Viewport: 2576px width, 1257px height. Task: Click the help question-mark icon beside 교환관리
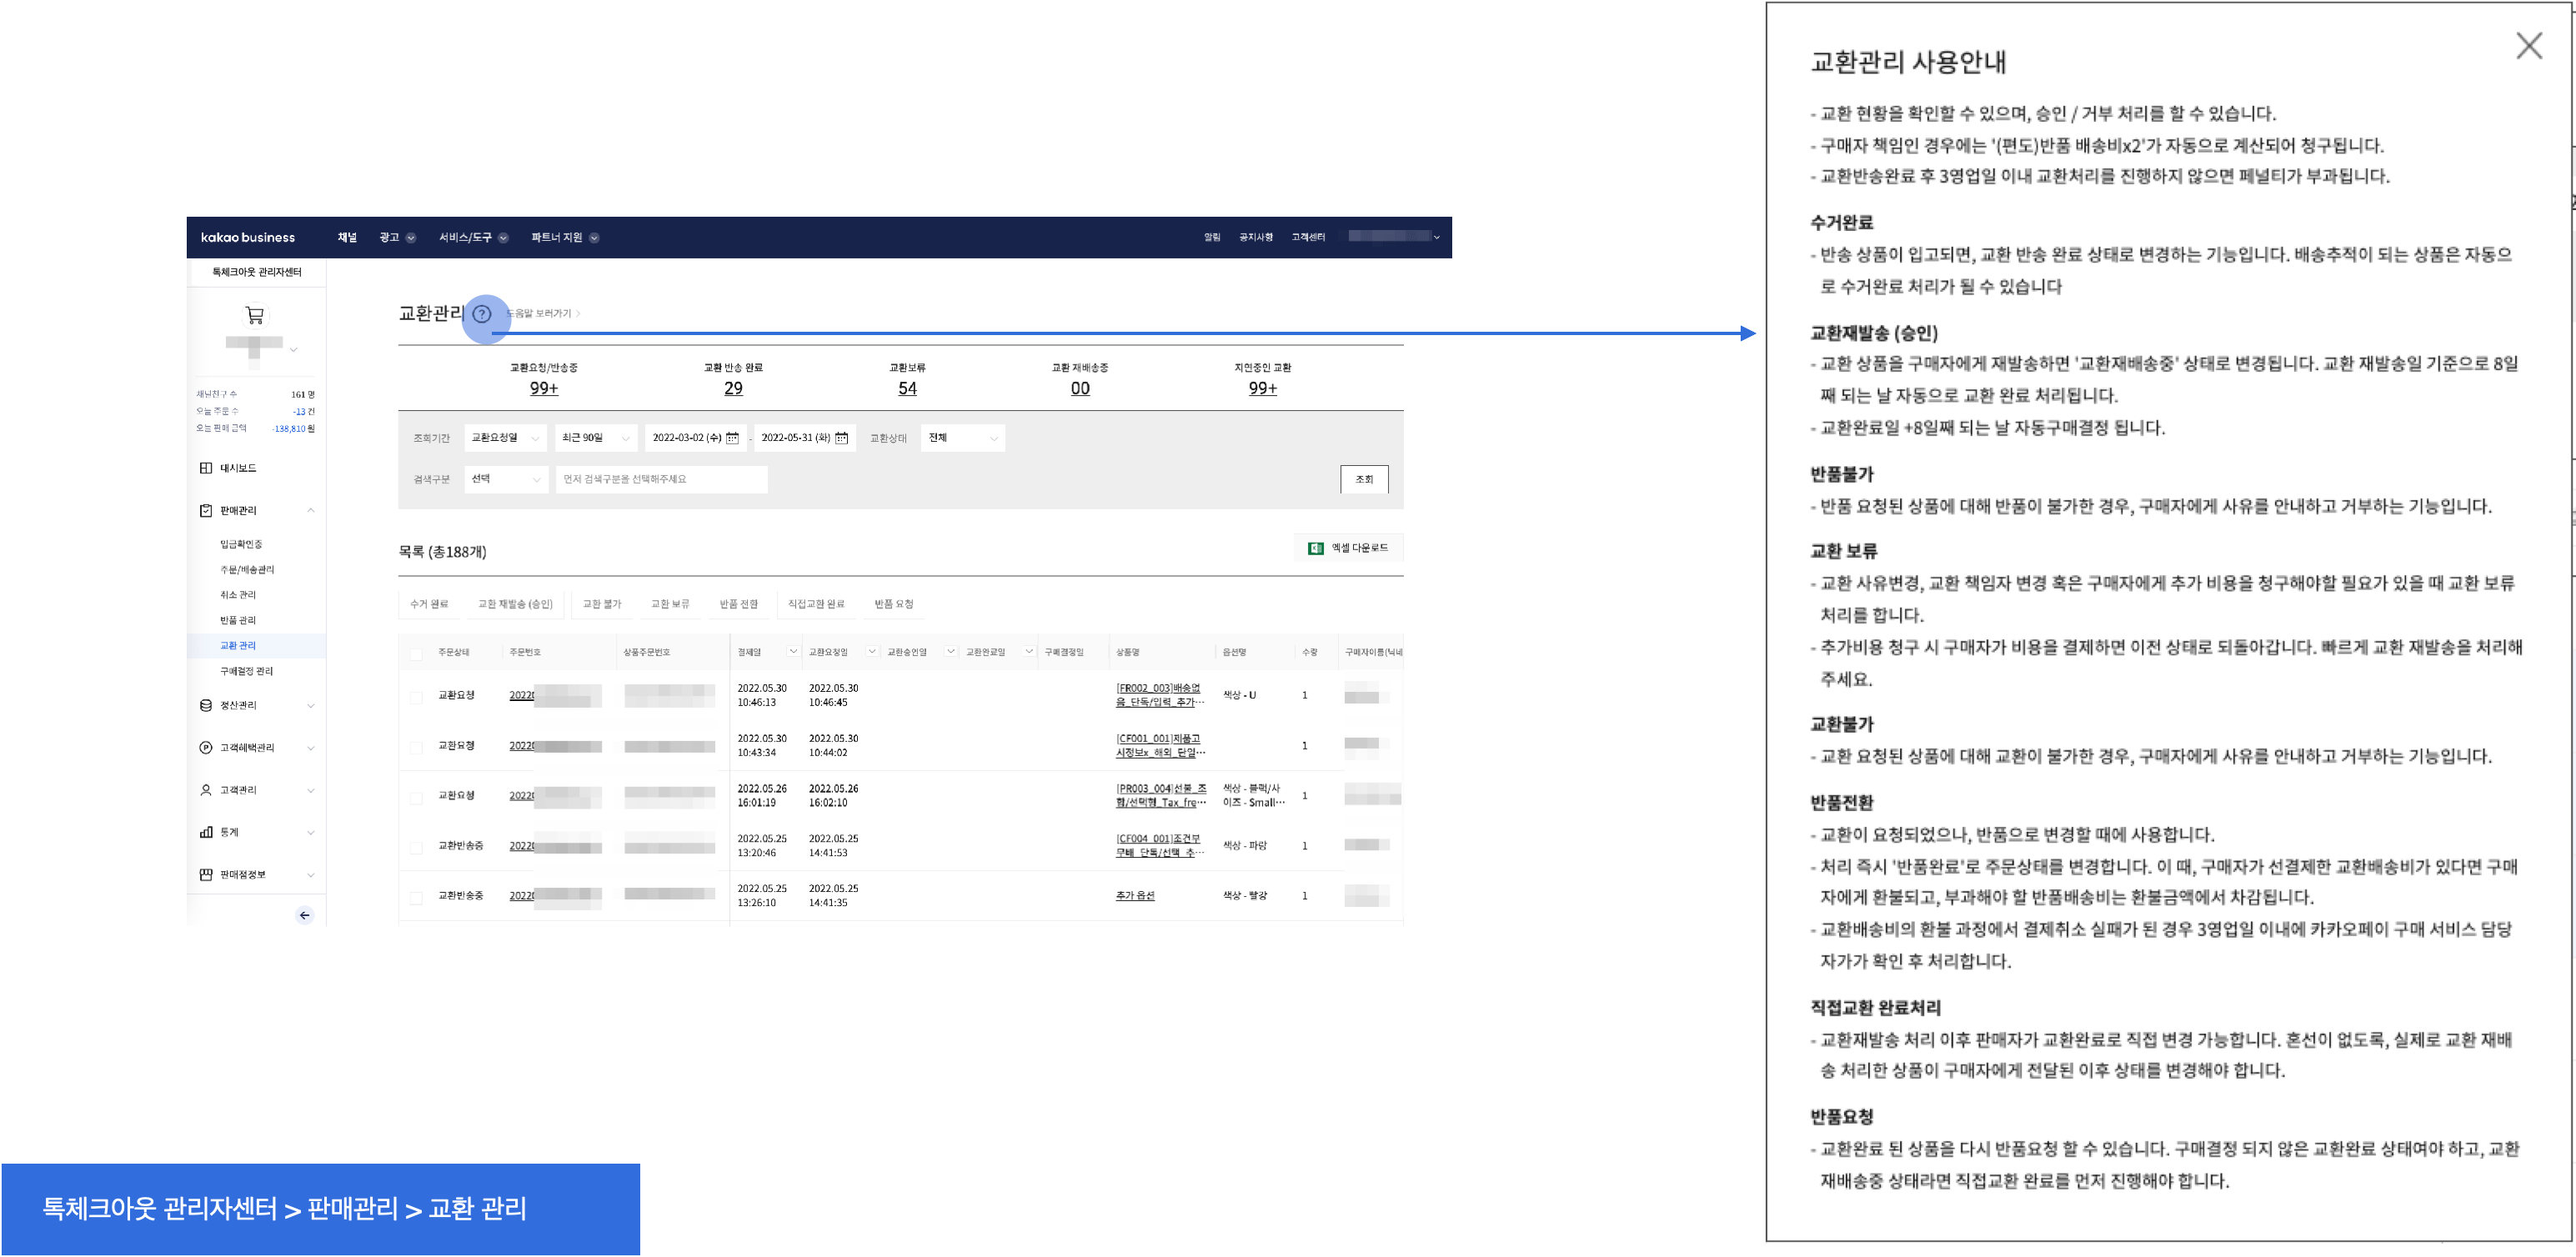(482, 314)
